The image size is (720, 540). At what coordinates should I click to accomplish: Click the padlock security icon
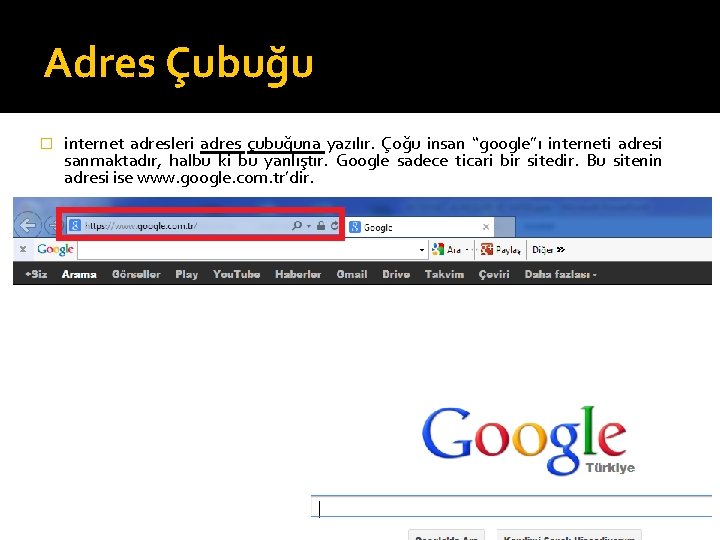[321, 225]
